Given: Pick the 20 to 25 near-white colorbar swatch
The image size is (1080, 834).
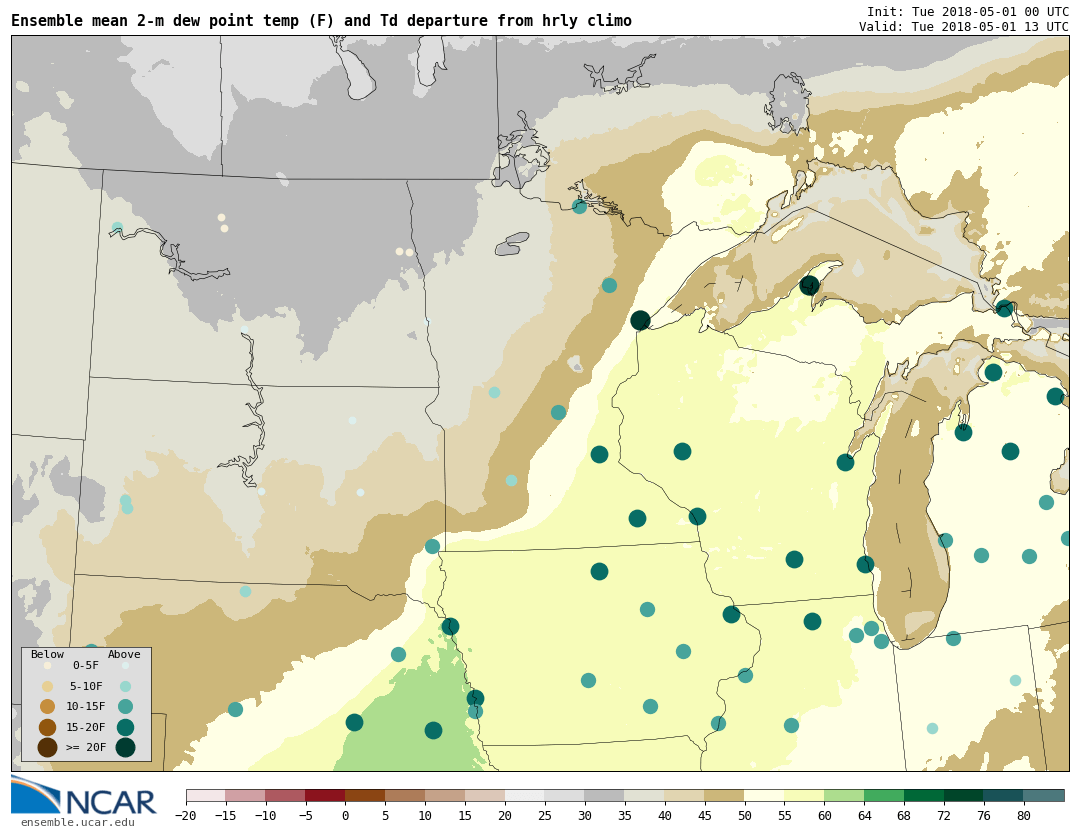Looking at the screenshot, I should click(x=525, y=795).
